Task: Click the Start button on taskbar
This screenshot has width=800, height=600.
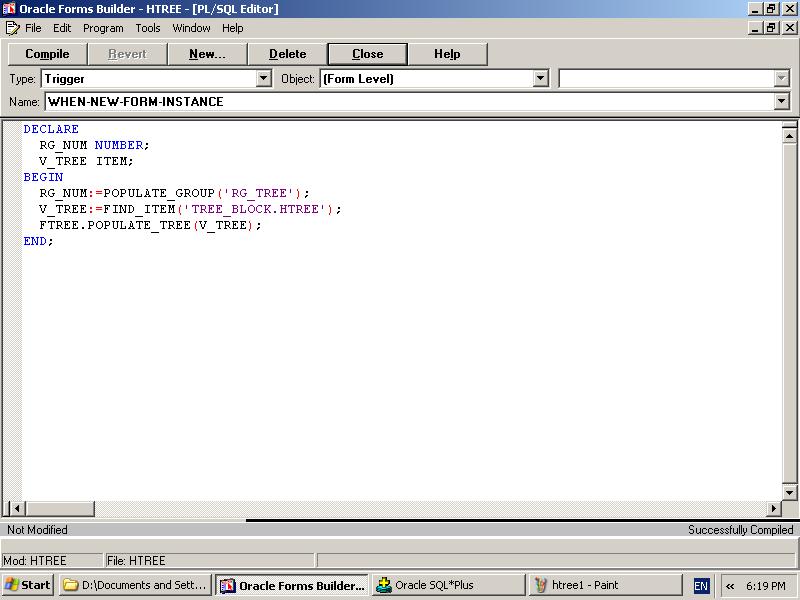Action: tap(28, 585)
